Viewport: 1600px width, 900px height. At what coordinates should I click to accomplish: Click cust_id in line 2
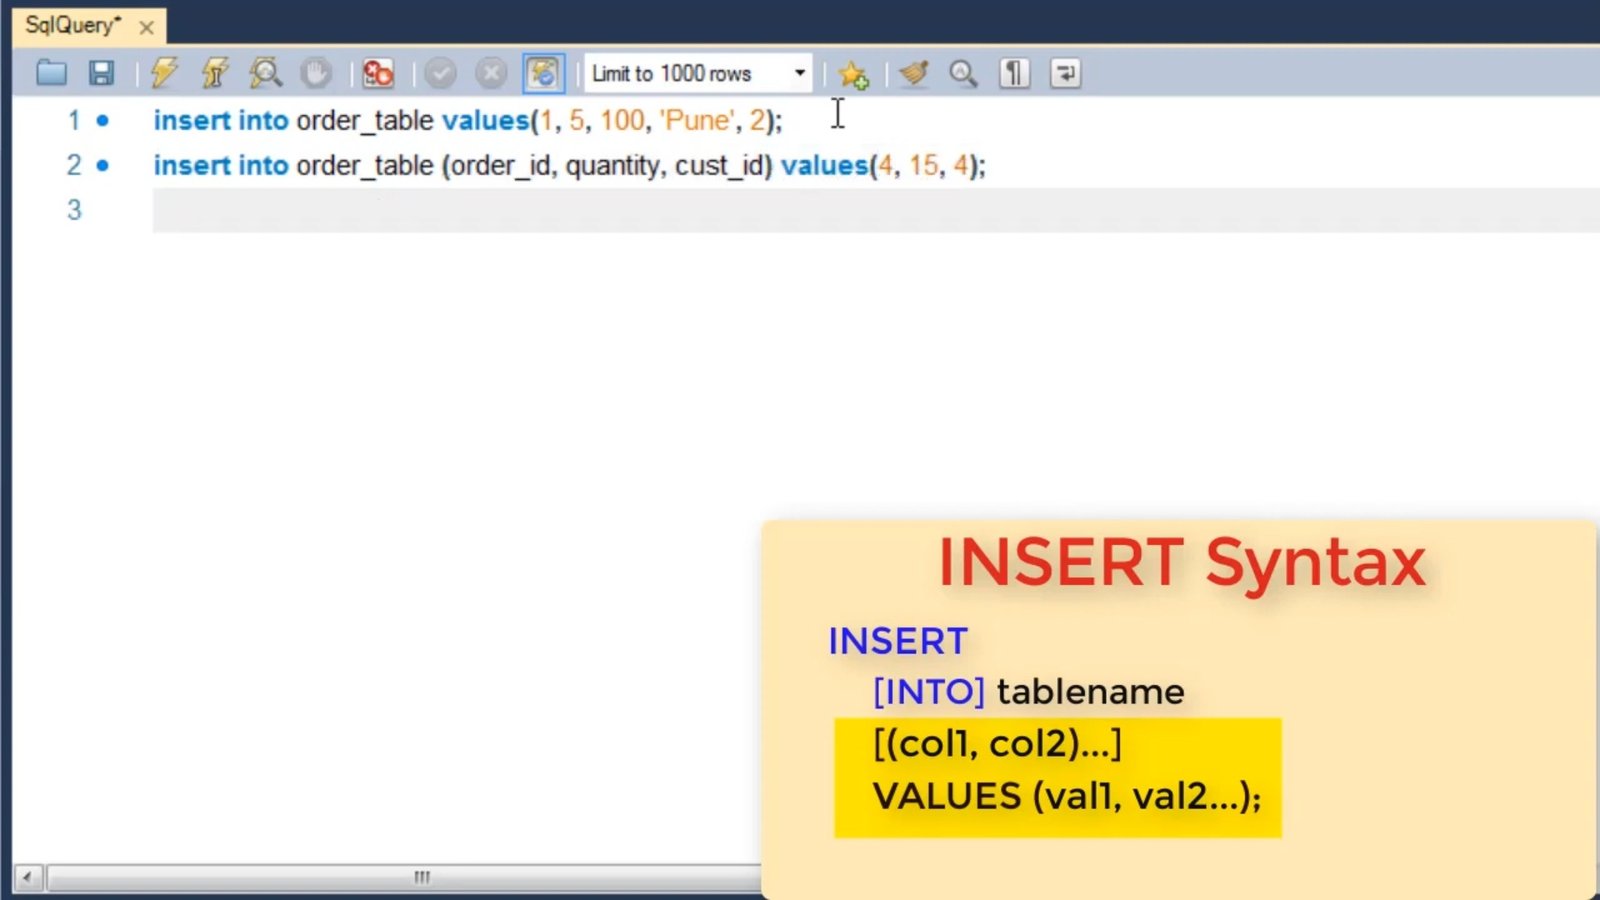point(720,166)
